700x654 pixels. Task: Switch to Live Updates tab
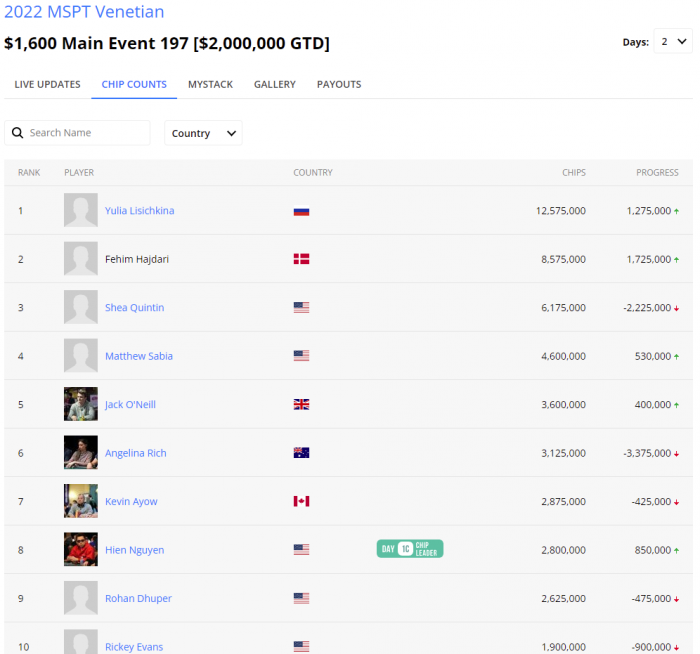click(47, 84)
